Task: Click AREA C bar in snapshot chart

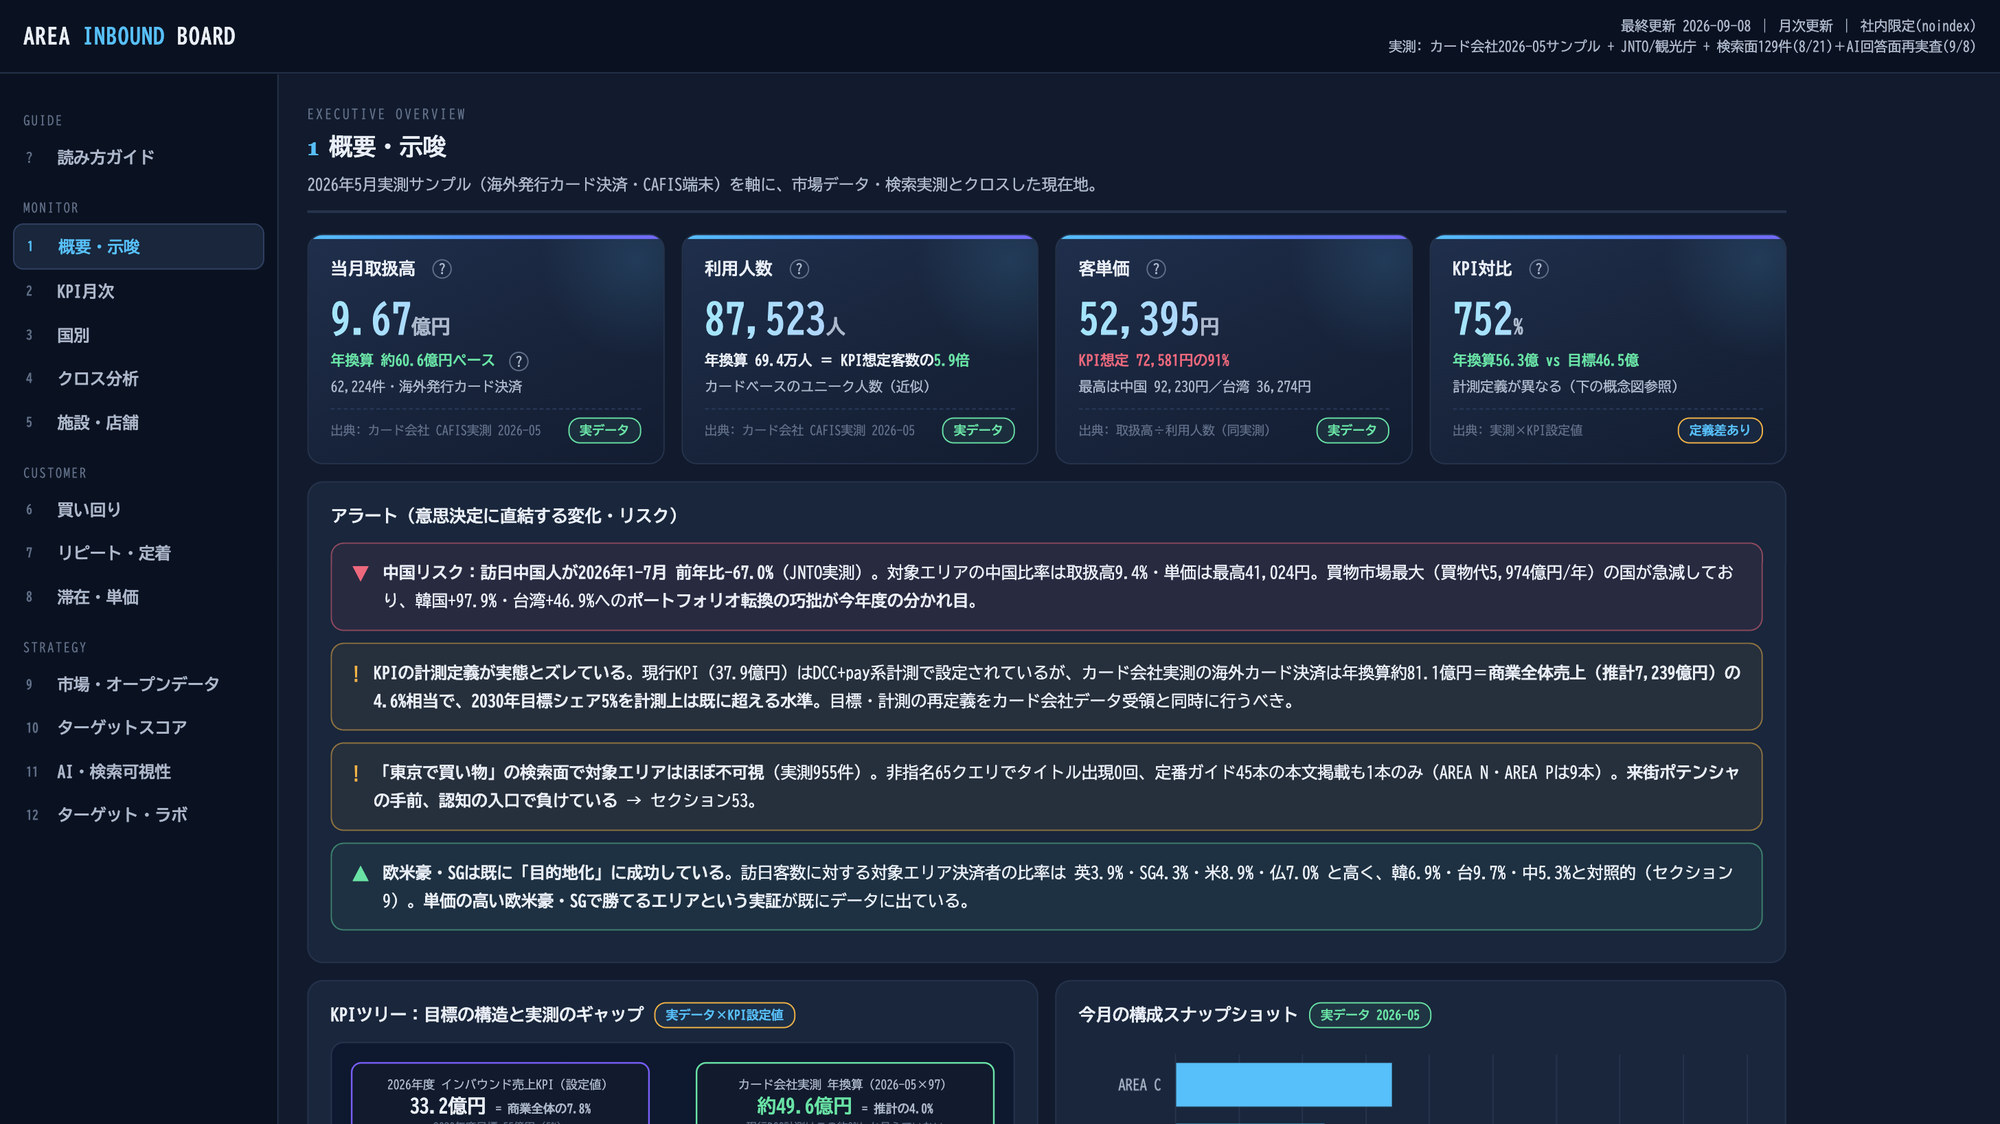Action: coord(1283,1085)
